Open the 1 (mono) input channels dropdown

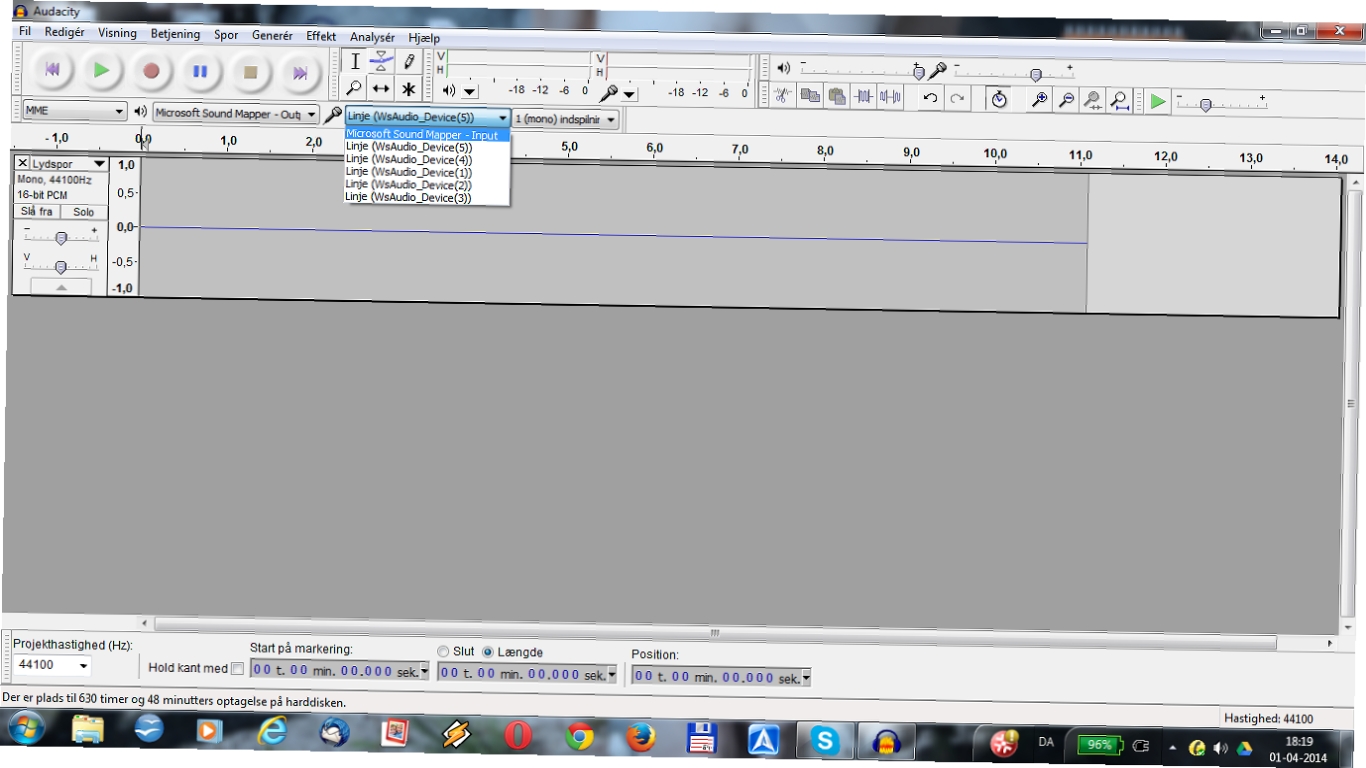pos(566,119)
